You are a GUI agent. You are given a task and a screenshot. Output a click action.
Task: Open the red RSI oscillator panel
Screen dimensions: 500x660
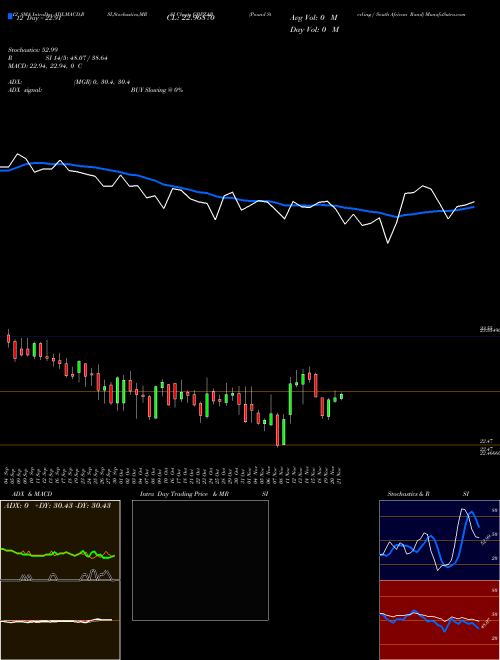[439, 620]
